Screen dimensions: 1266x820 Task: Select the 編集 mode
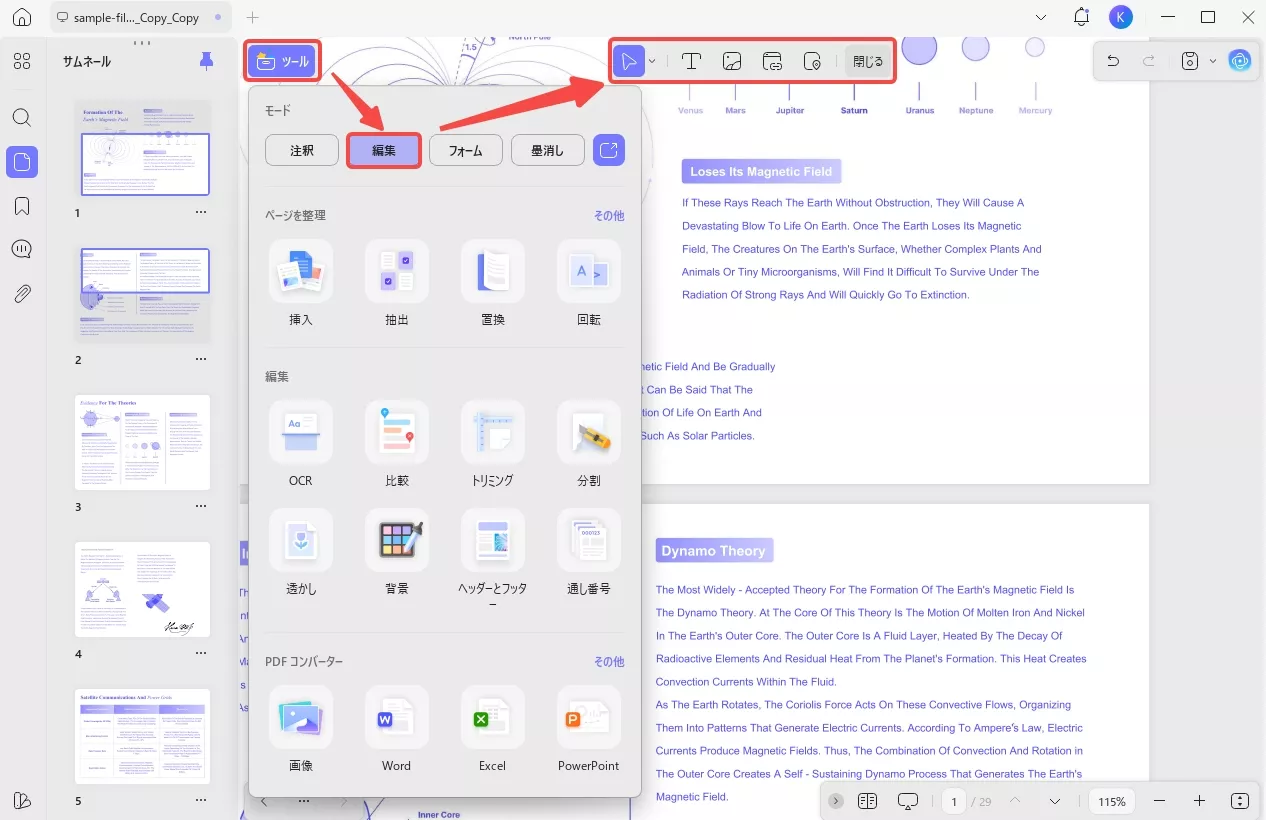click(384, 151)
